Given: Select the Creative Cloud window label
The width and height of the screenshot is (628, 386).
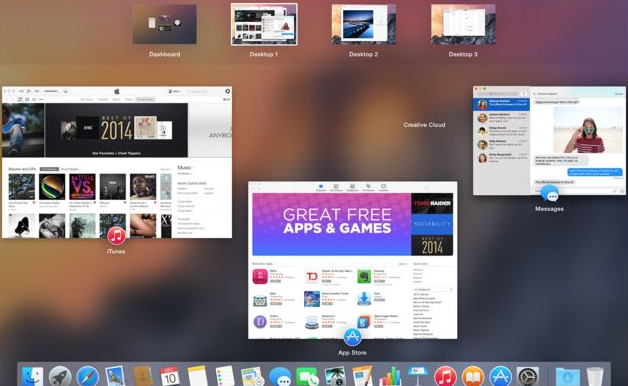Looking at the screenshot, I should tap(424, 125).
